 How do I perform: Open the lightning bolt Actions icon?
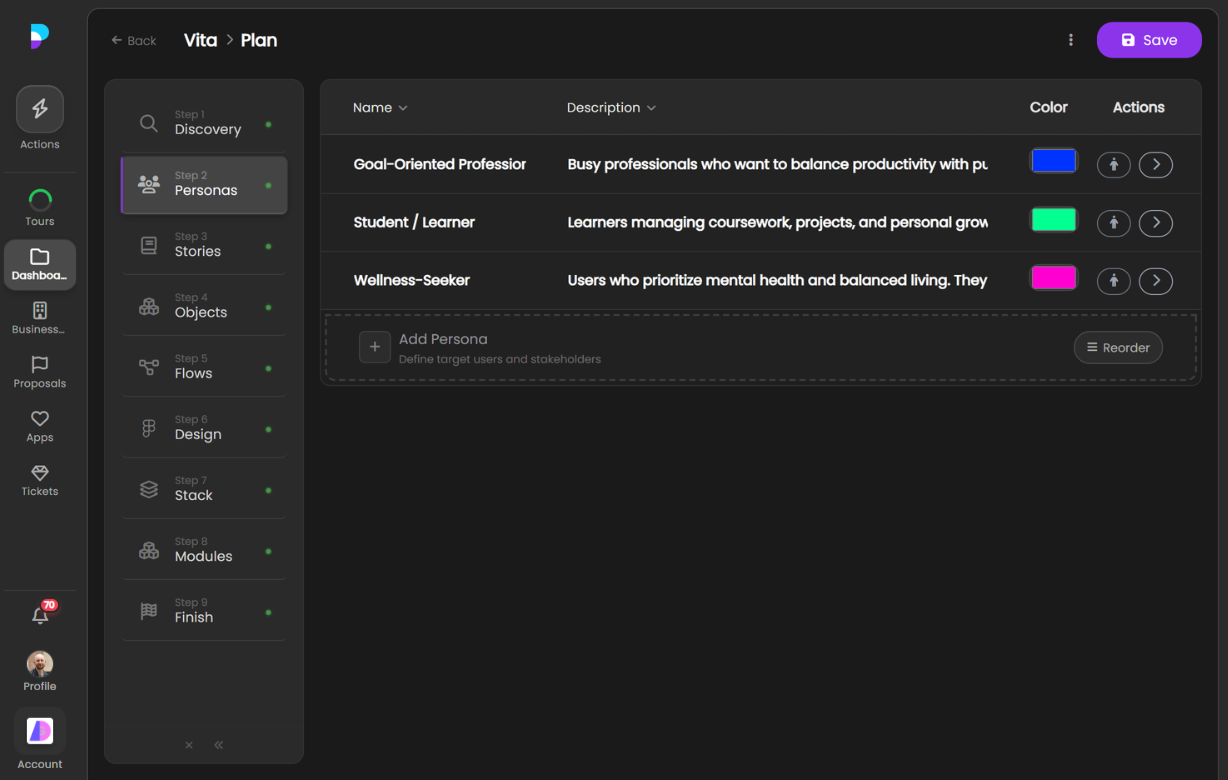40,110
